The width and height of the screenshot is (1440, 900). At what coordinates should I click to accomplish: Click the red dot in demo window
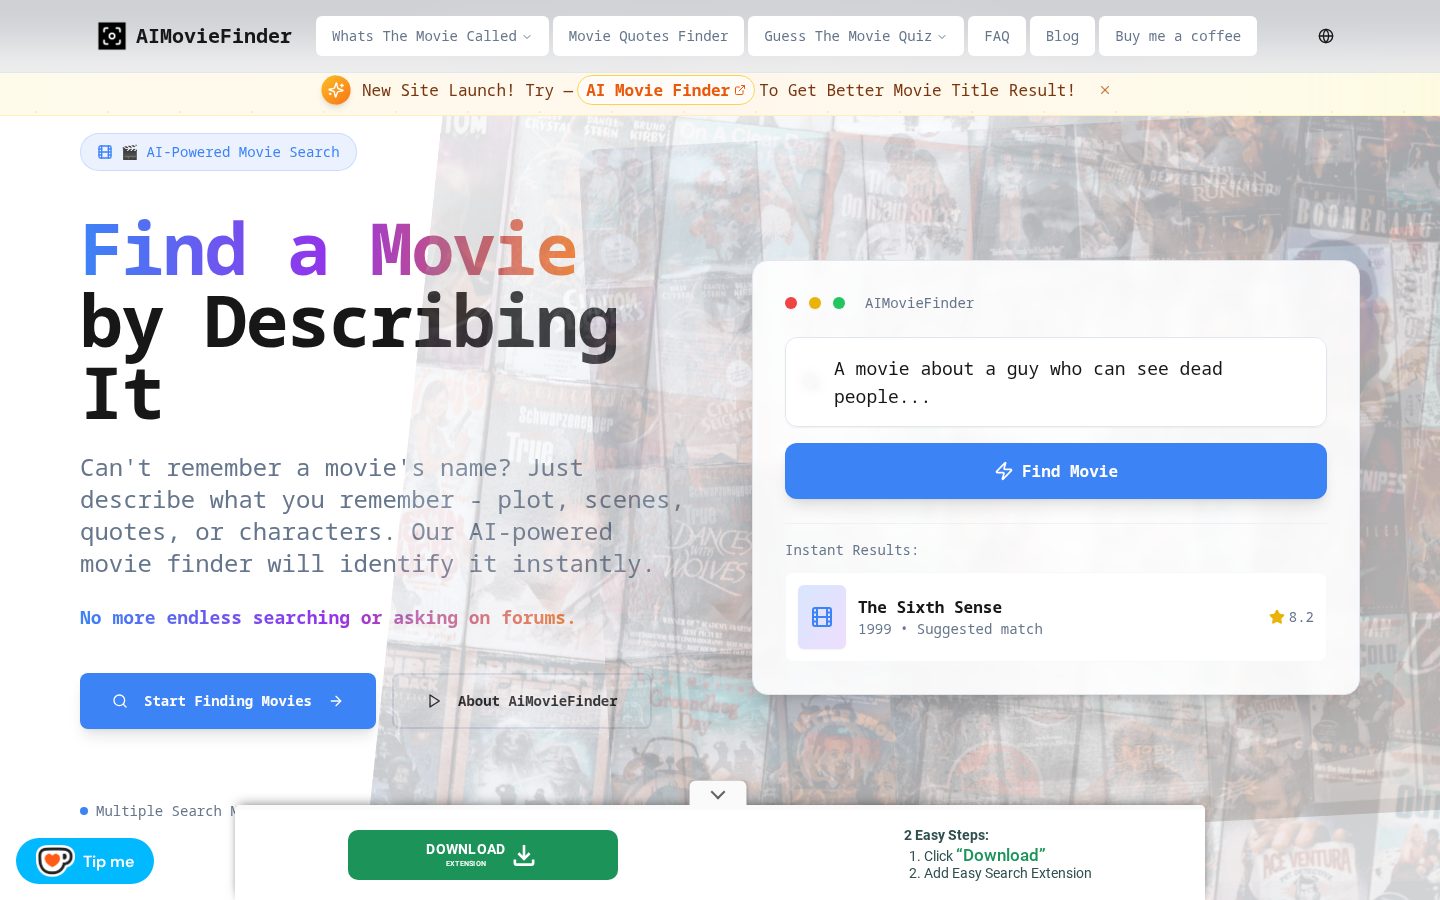pyautogui.click(x=791, y=303)
